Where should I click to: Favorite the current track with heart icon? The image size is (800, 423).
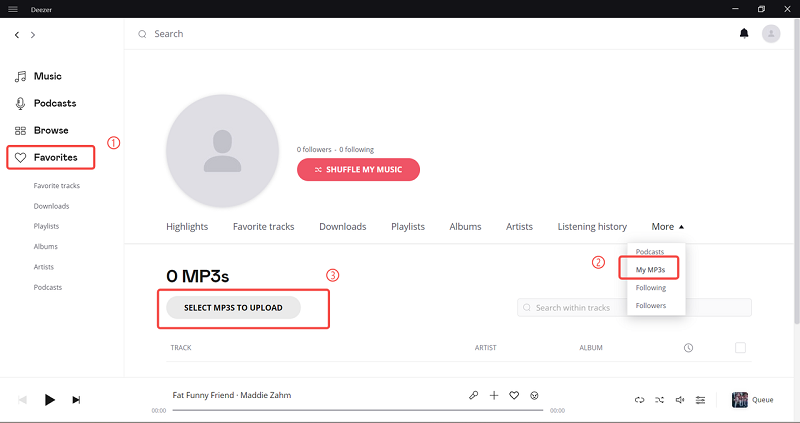(x=514, y=396)
